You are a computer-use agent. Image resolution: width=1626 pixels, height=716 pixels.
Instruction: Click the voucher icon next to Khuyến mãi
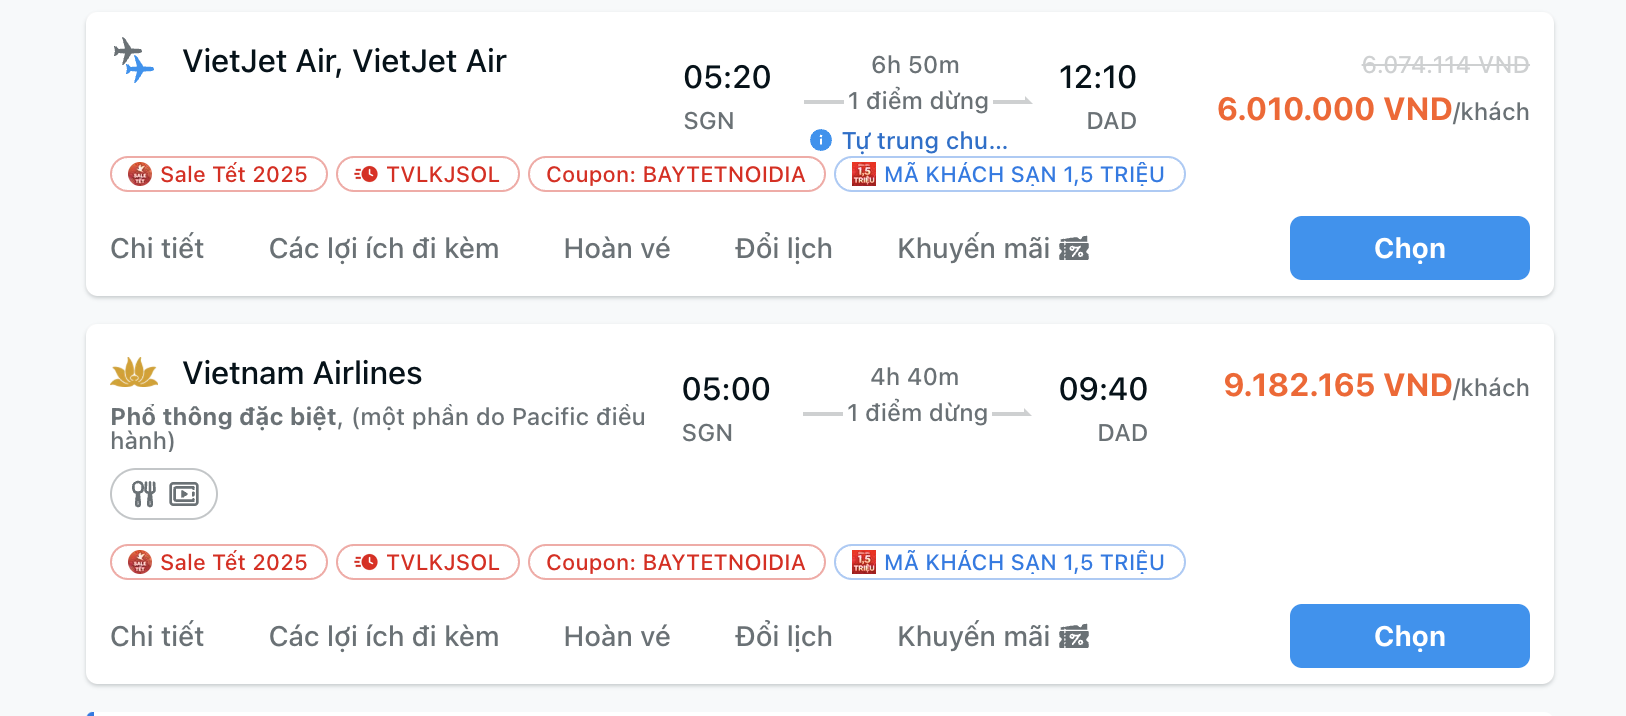pos(1074,247)
